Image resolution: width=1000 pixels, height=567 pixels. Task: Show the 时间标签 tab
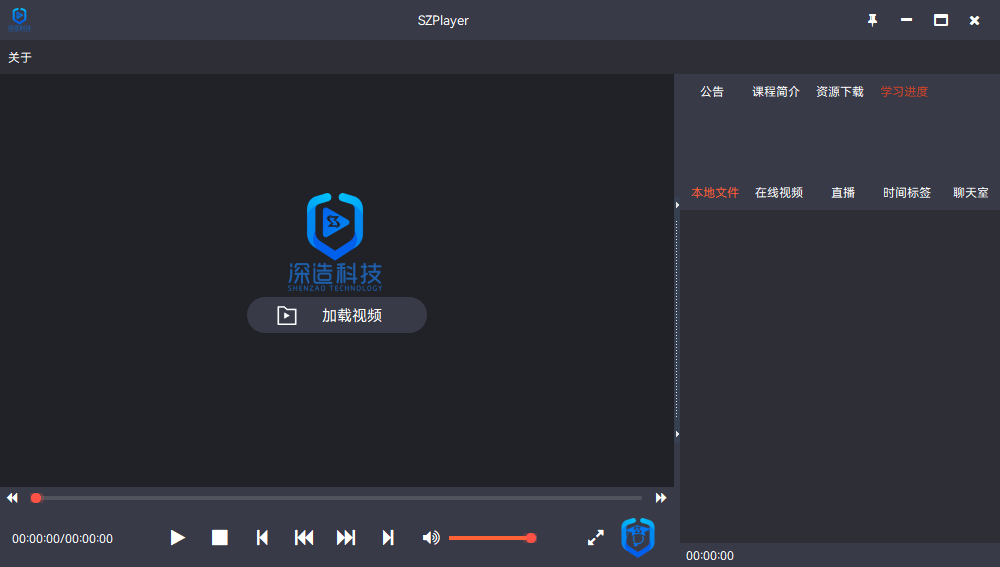[906, 193]
